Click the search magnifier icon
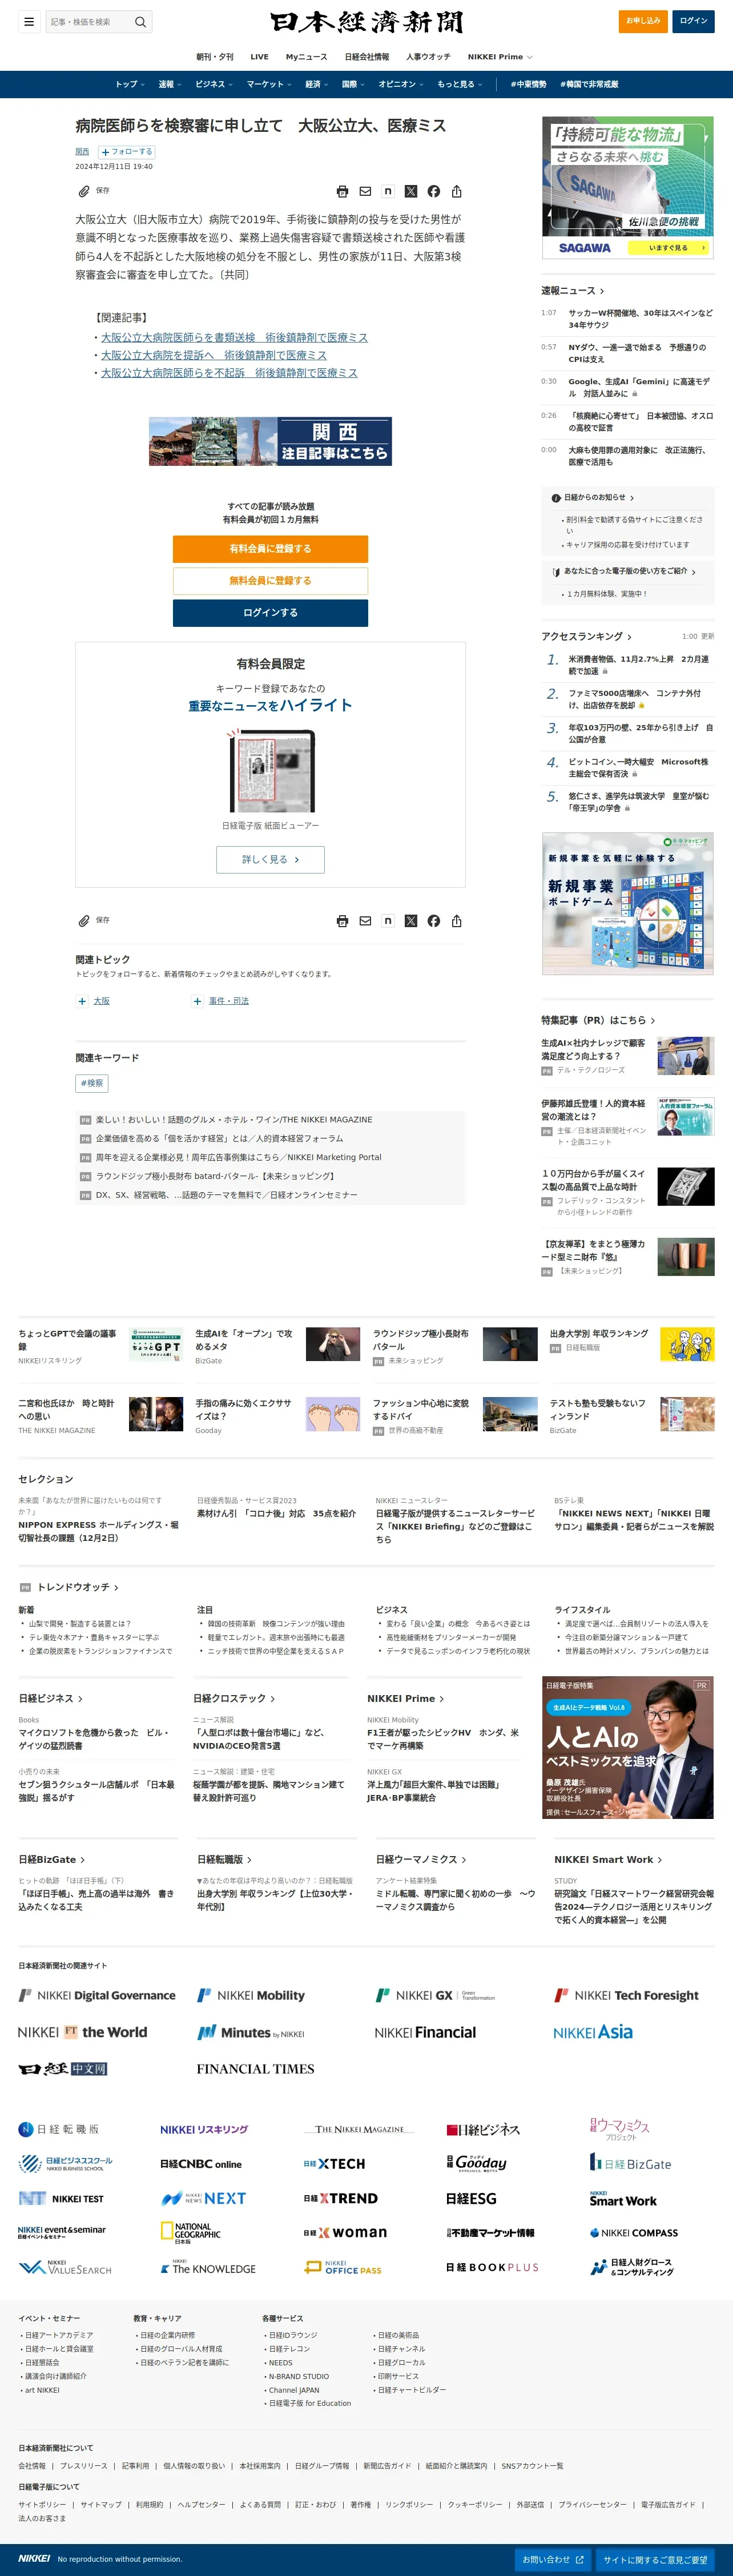Viewport: 733px width, 2576px height. click(140, 22)
